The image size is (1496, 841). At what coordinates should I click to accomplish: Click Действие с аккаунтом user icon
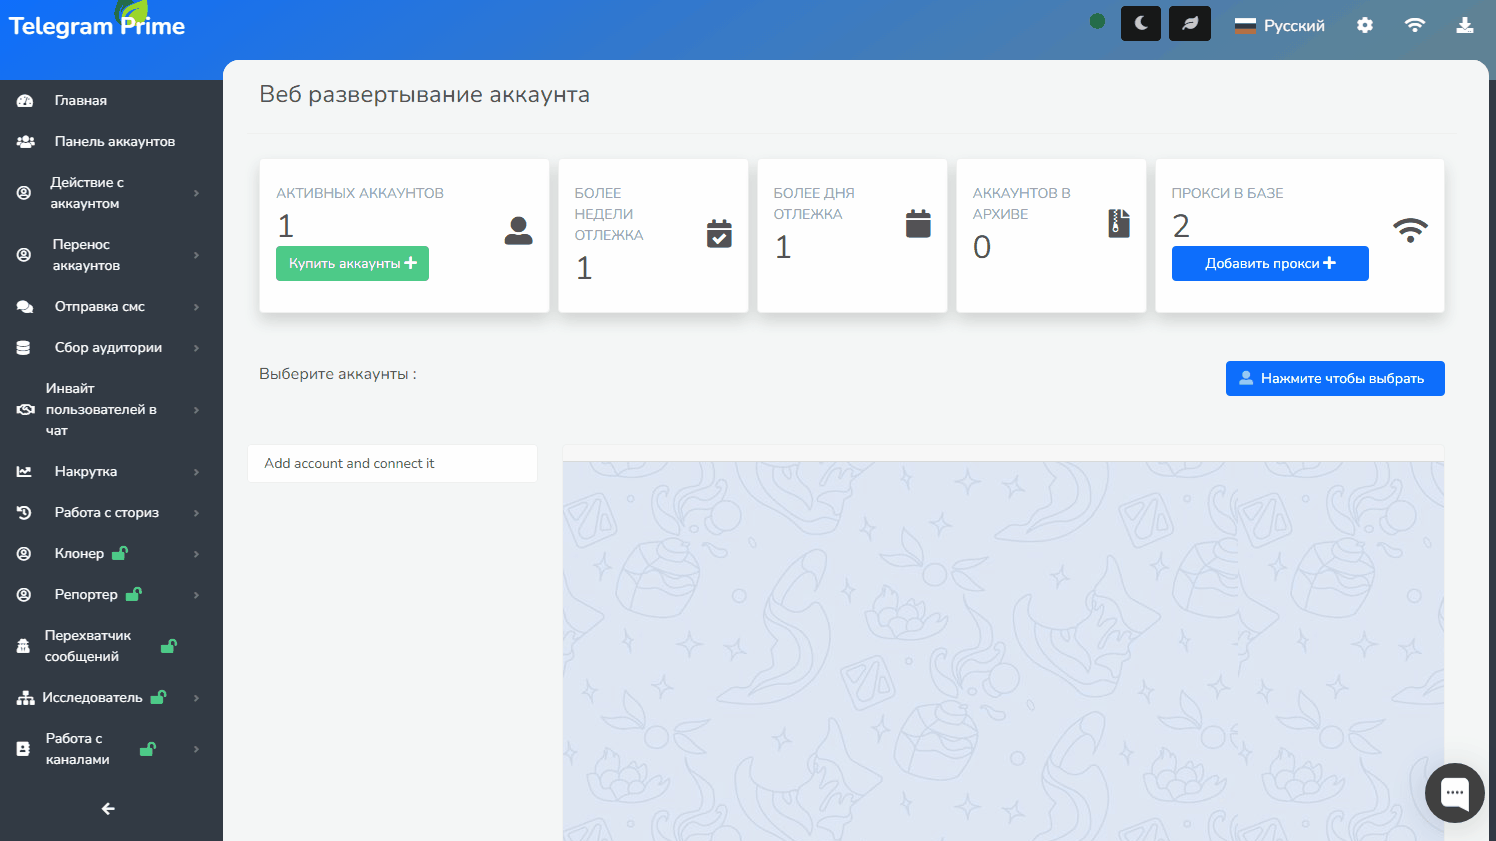click(x=24, y=193)
